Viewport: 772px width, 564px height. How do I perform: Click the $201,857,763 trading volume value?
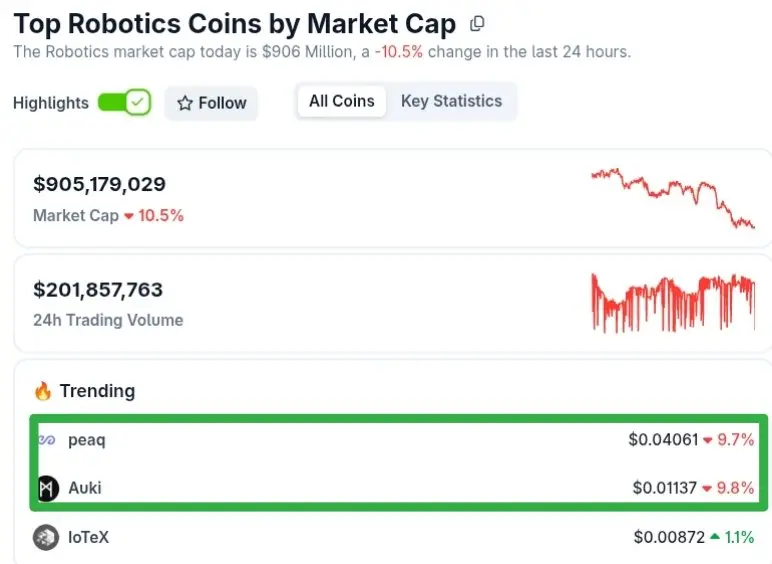[x=98, y=290]
